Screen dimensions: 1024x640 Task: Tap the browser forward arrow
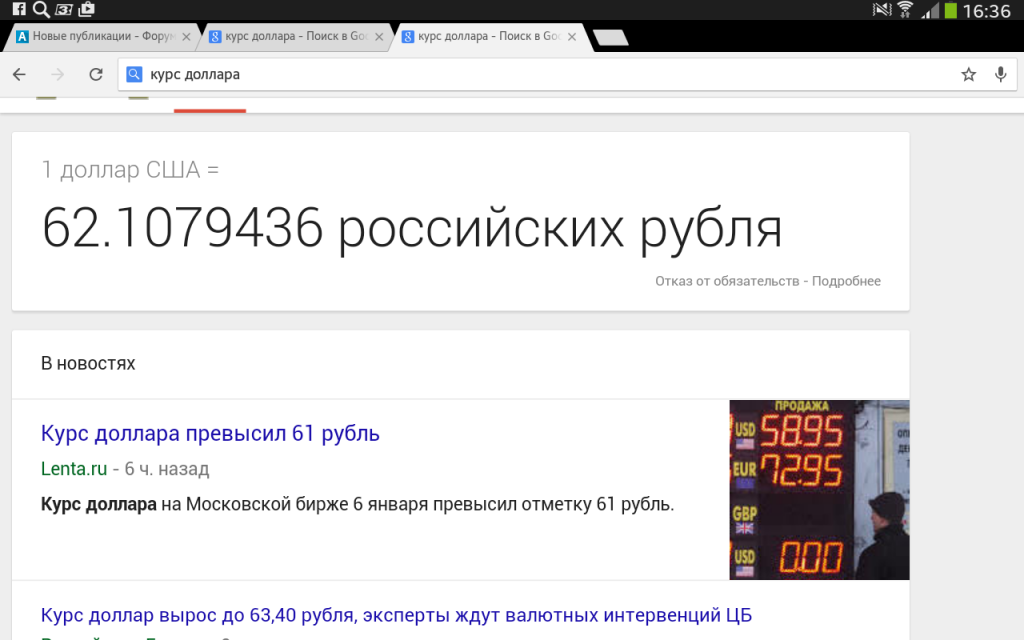[58, 74]
